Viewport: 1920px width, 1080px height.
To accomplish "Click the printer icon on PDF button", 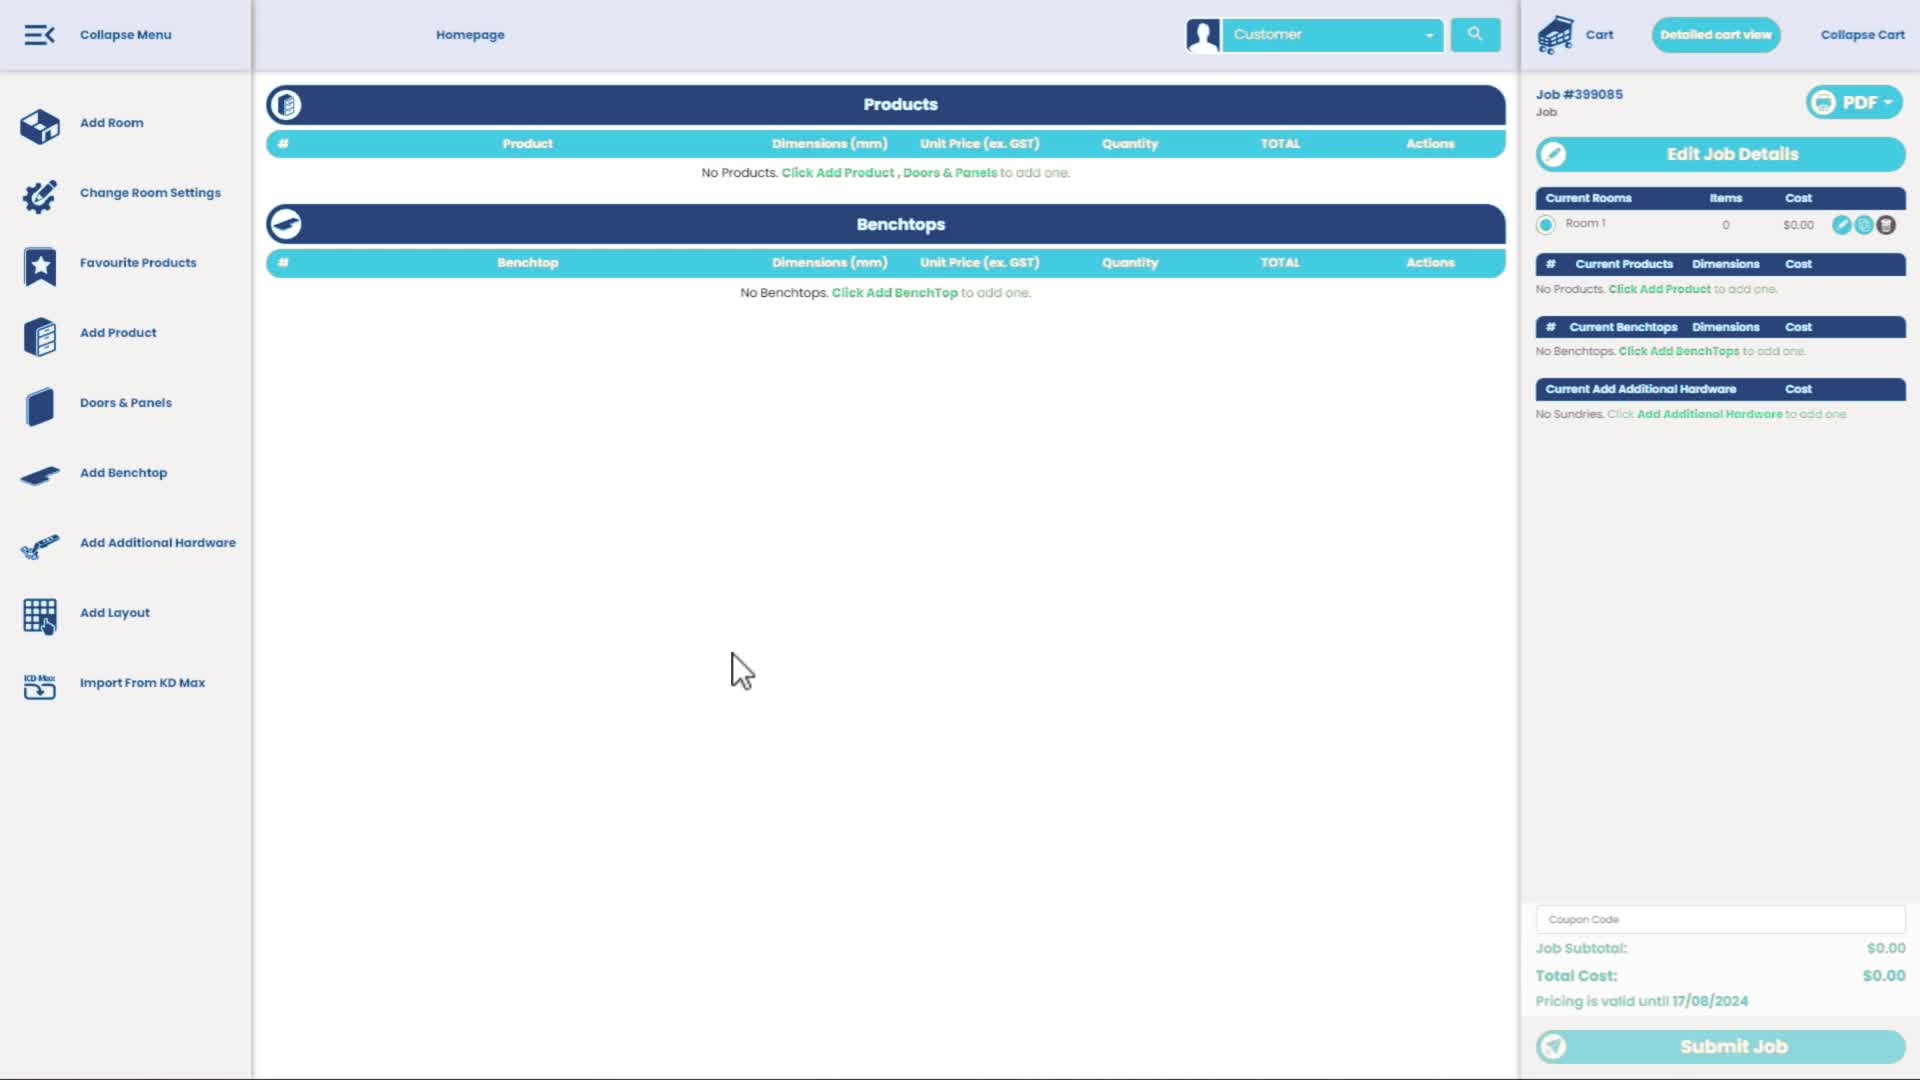I will coord(1824,102).
